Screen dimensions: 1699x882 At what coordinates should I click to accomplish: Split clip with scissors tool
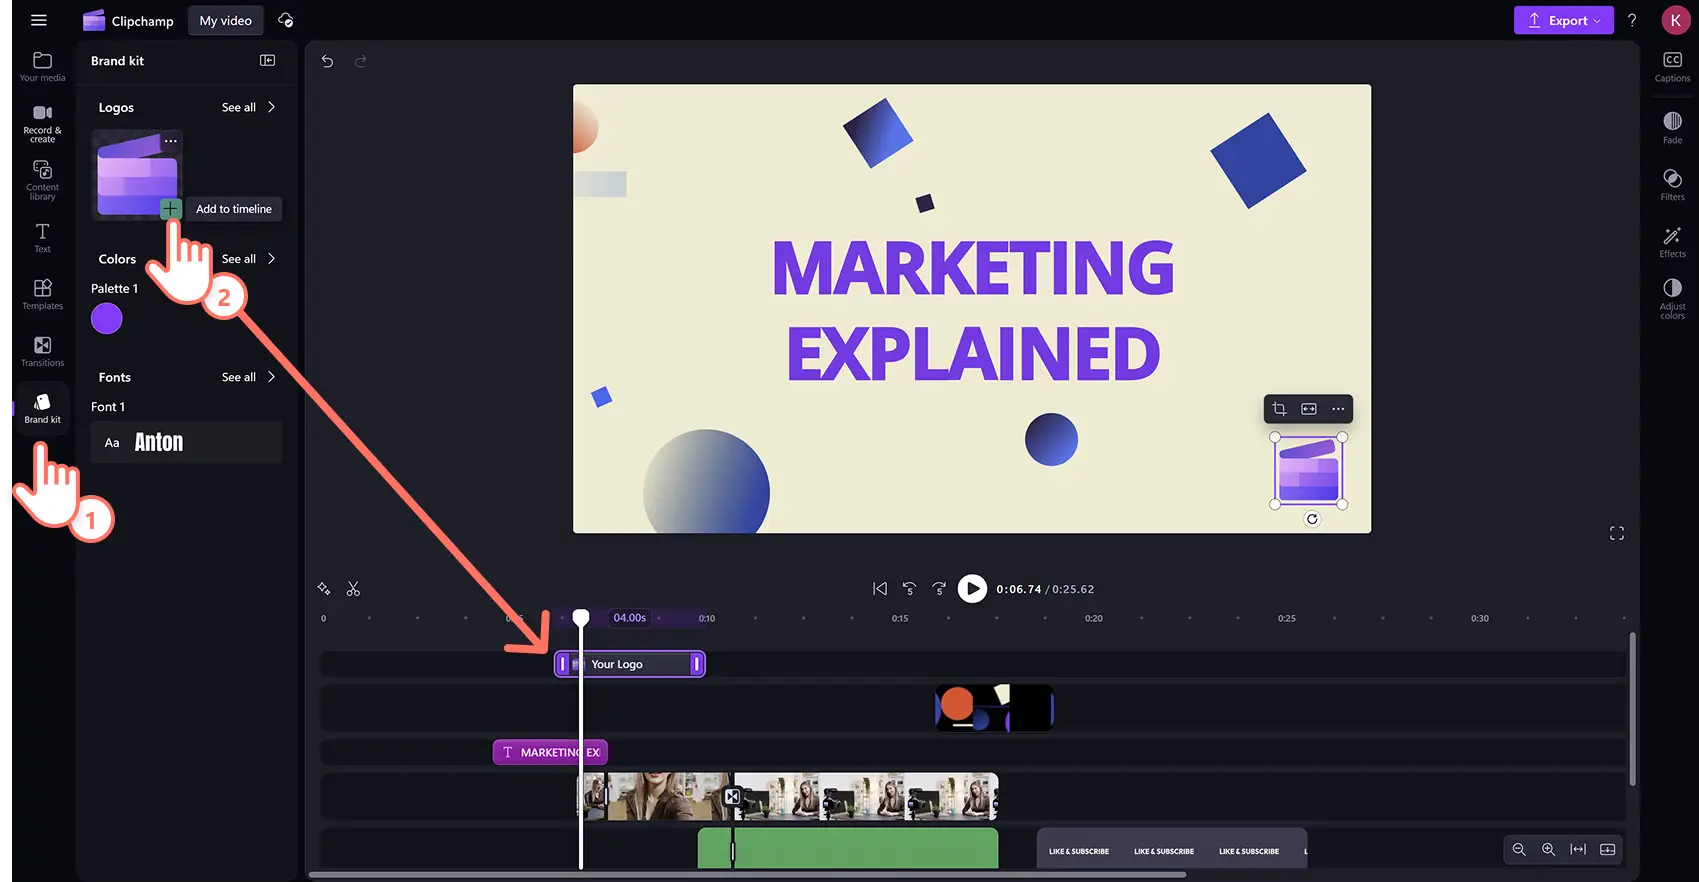[x=353, y=589]
